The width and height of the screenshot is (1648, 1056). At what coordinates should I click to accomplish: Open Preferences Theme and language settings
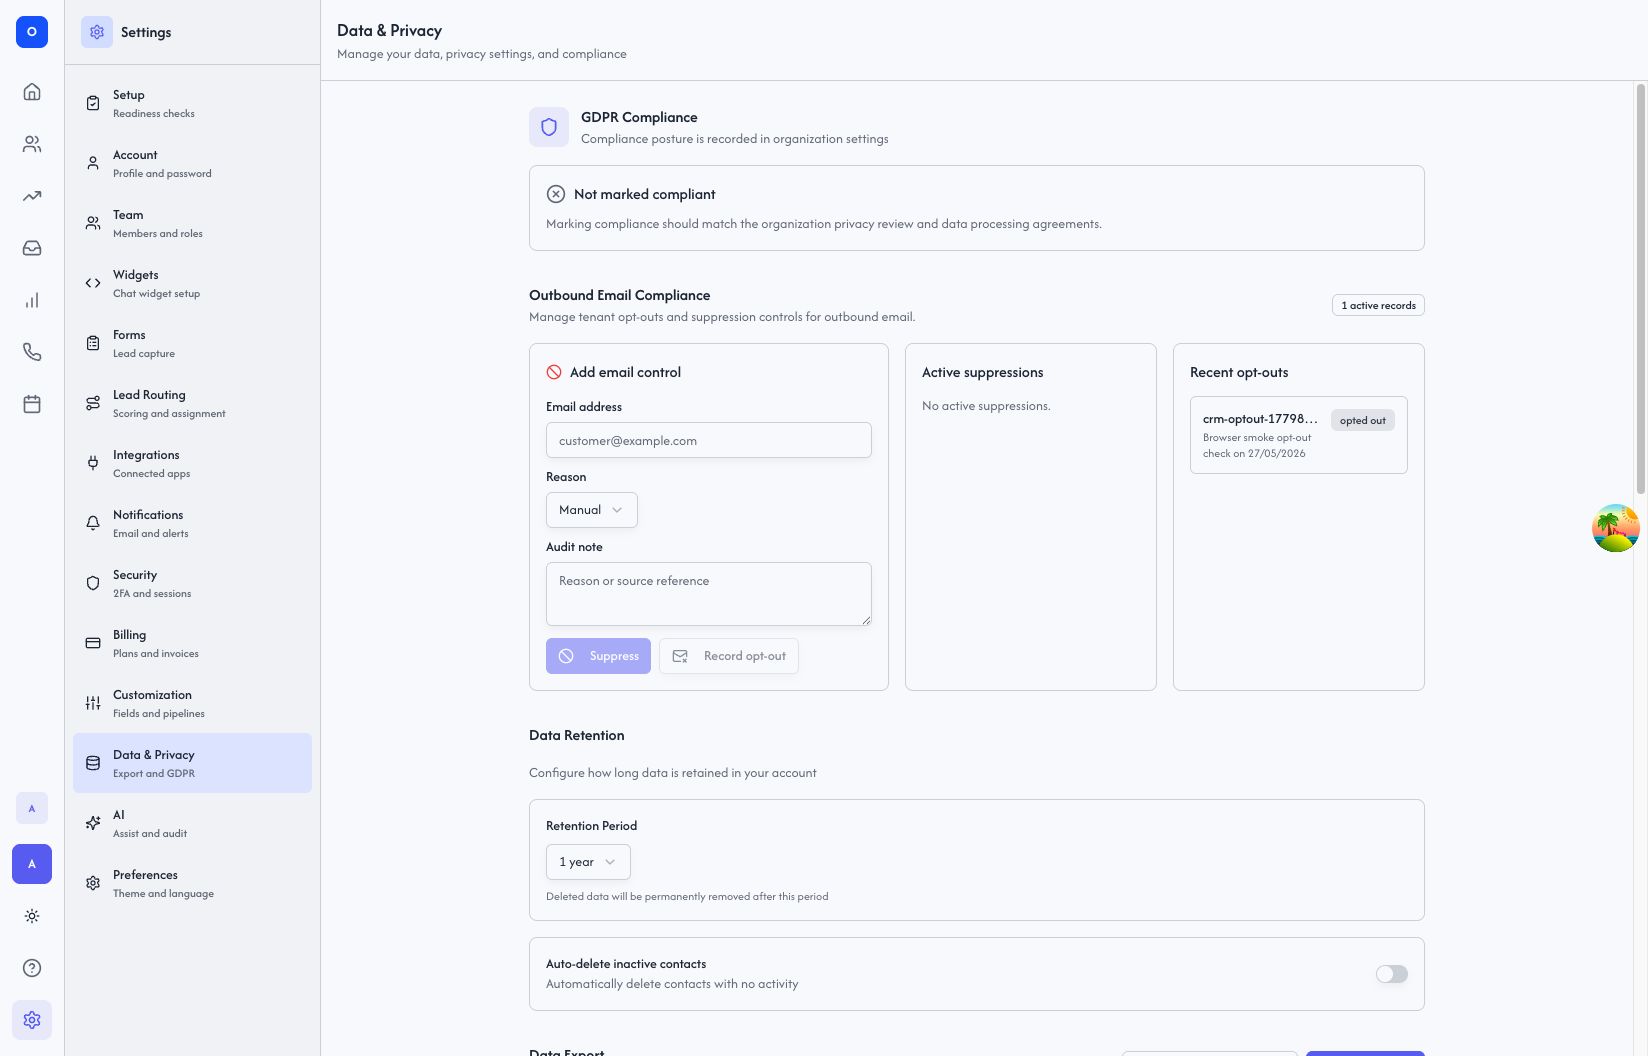(x=192, y=883)
